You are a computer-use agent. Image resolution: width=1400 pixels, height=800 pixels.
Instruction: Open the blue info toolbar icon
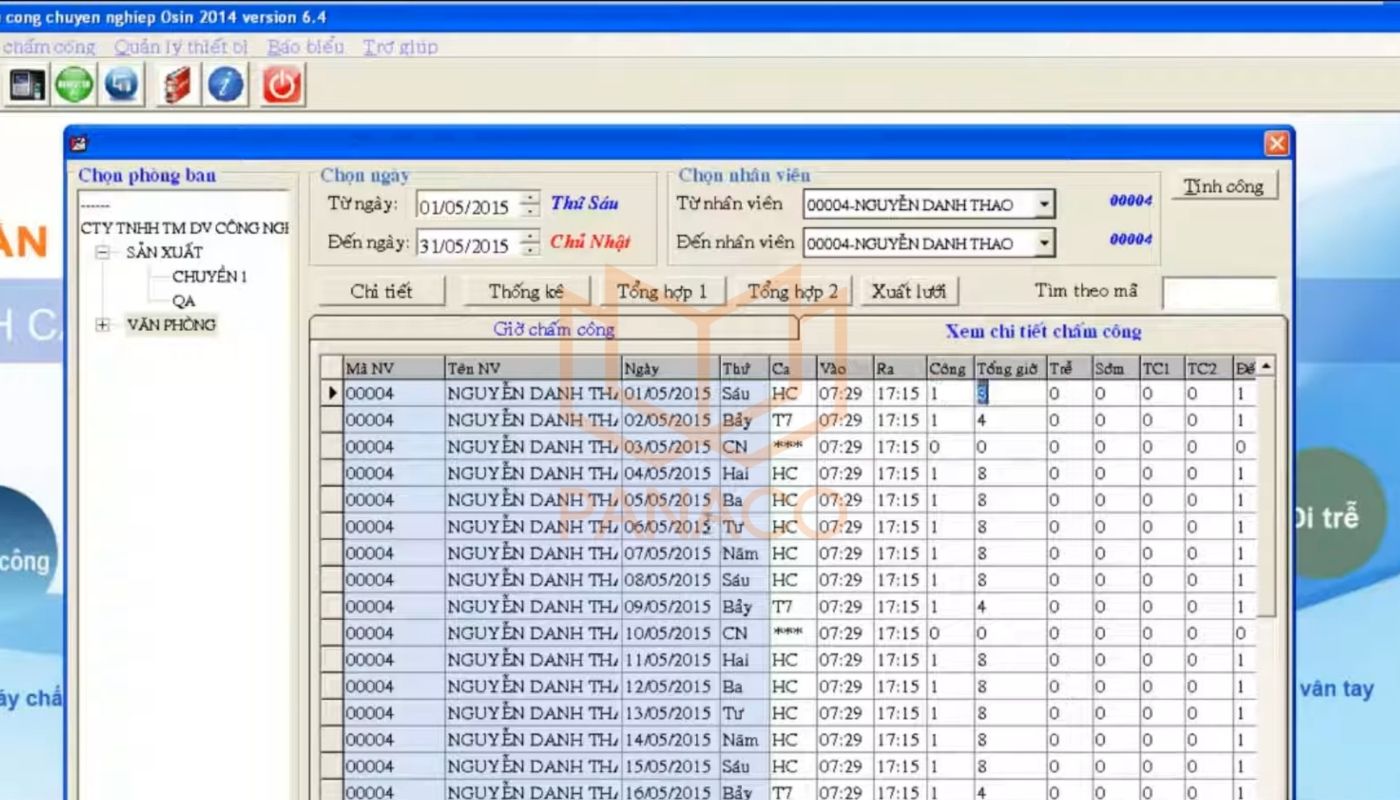[x=226, y=85]
